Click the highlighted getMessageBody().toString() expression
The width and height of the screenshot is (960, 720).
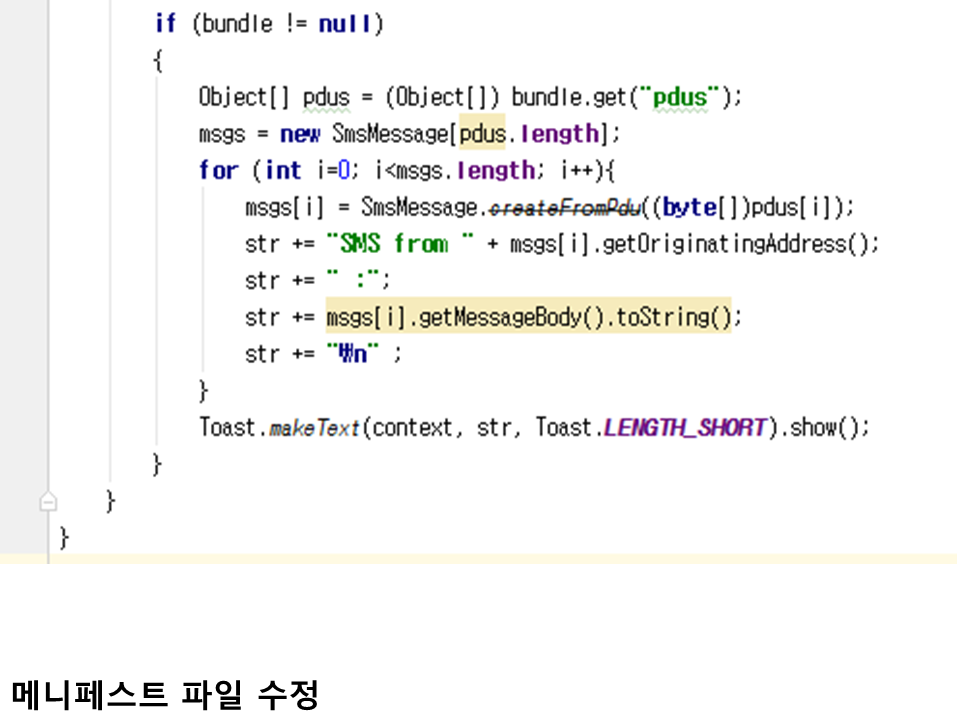pos(528,318)
